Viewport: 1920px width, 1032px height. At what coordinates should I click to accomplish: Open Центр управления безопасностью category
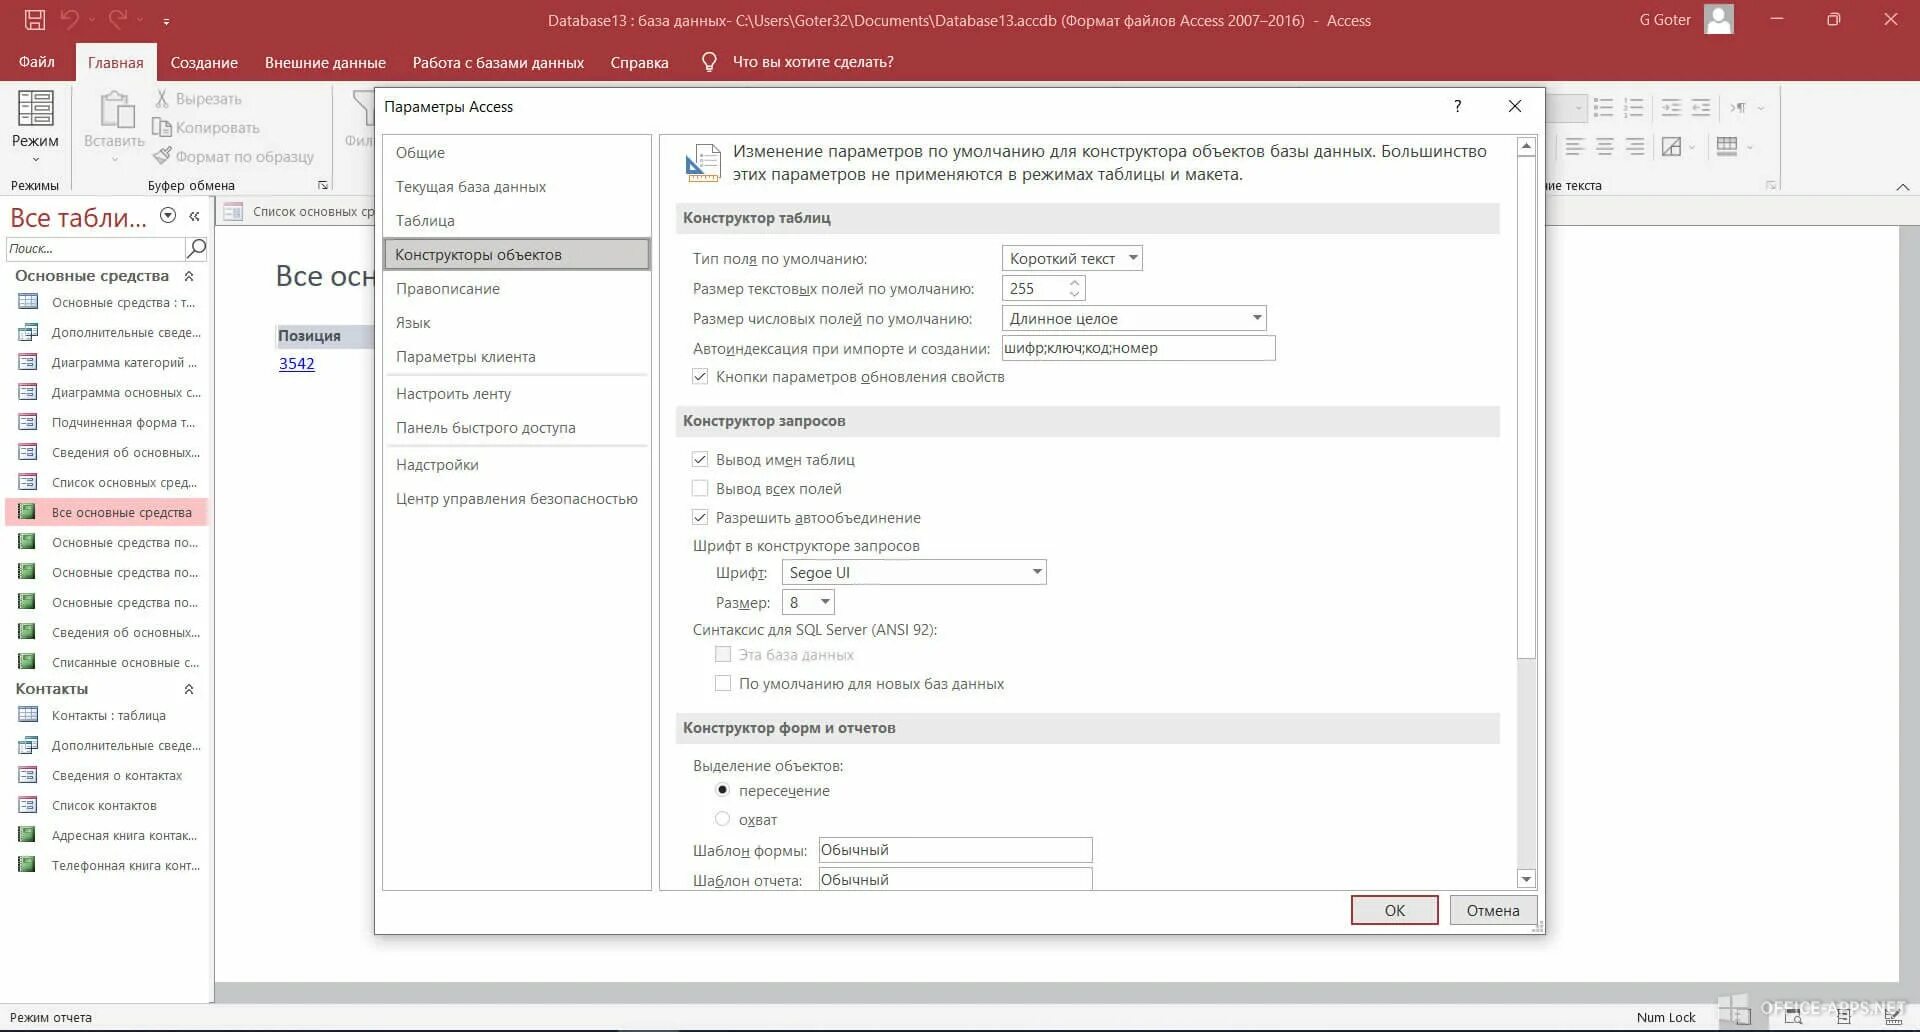coord(517,499)
